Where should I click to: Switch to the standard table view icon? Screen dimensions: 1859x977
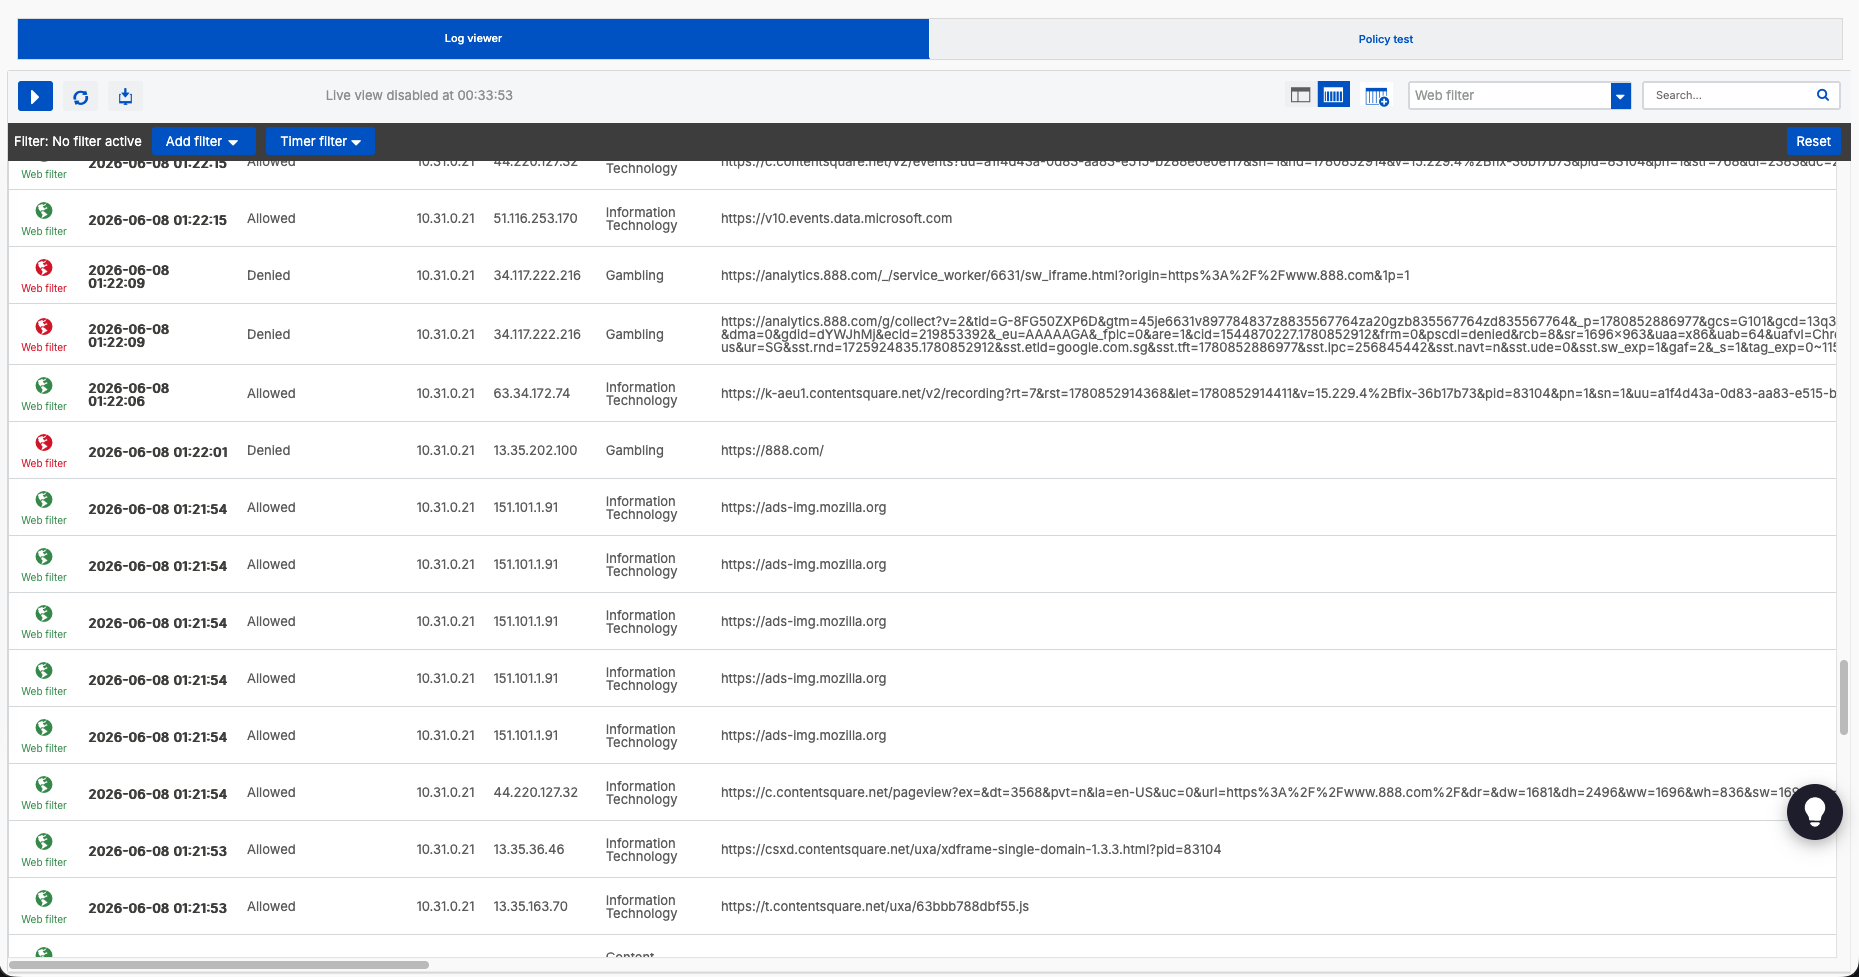1300,95
